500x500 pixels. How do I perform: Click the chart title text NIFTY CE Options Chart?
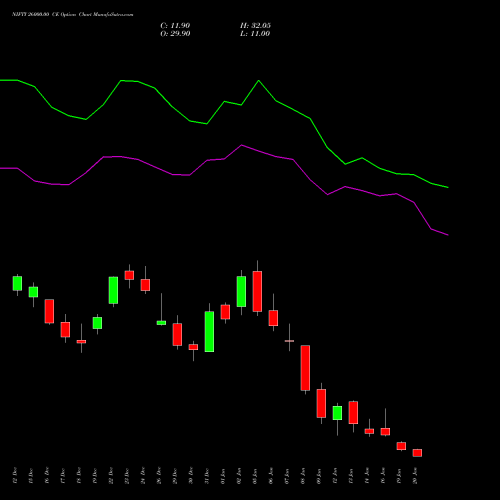73,14
